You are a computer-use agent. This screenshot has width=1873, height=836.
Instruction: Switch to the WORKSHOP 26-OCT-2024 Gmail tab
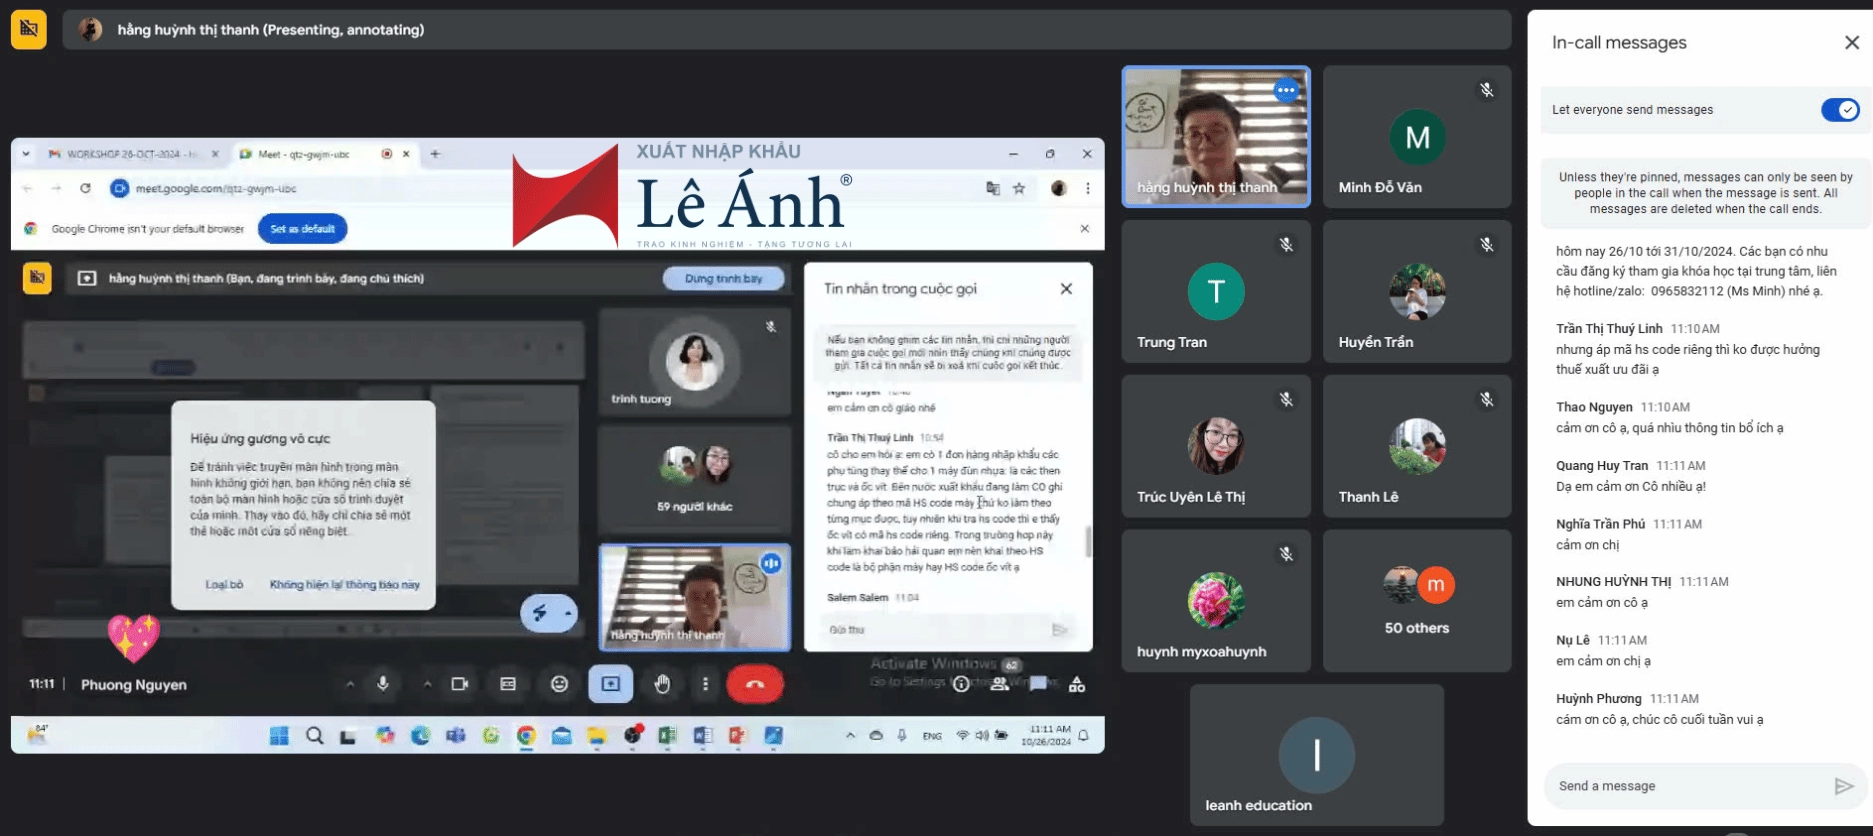click(125, 154)
